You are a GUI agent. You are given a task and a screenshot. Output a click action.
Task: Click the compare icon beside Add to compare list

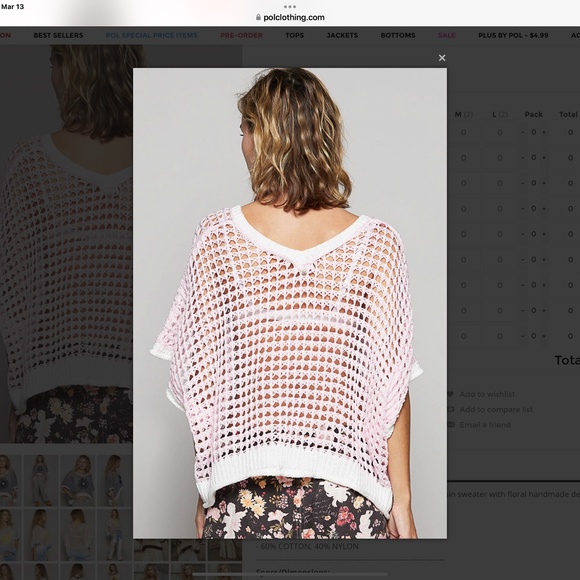[451, 409]
